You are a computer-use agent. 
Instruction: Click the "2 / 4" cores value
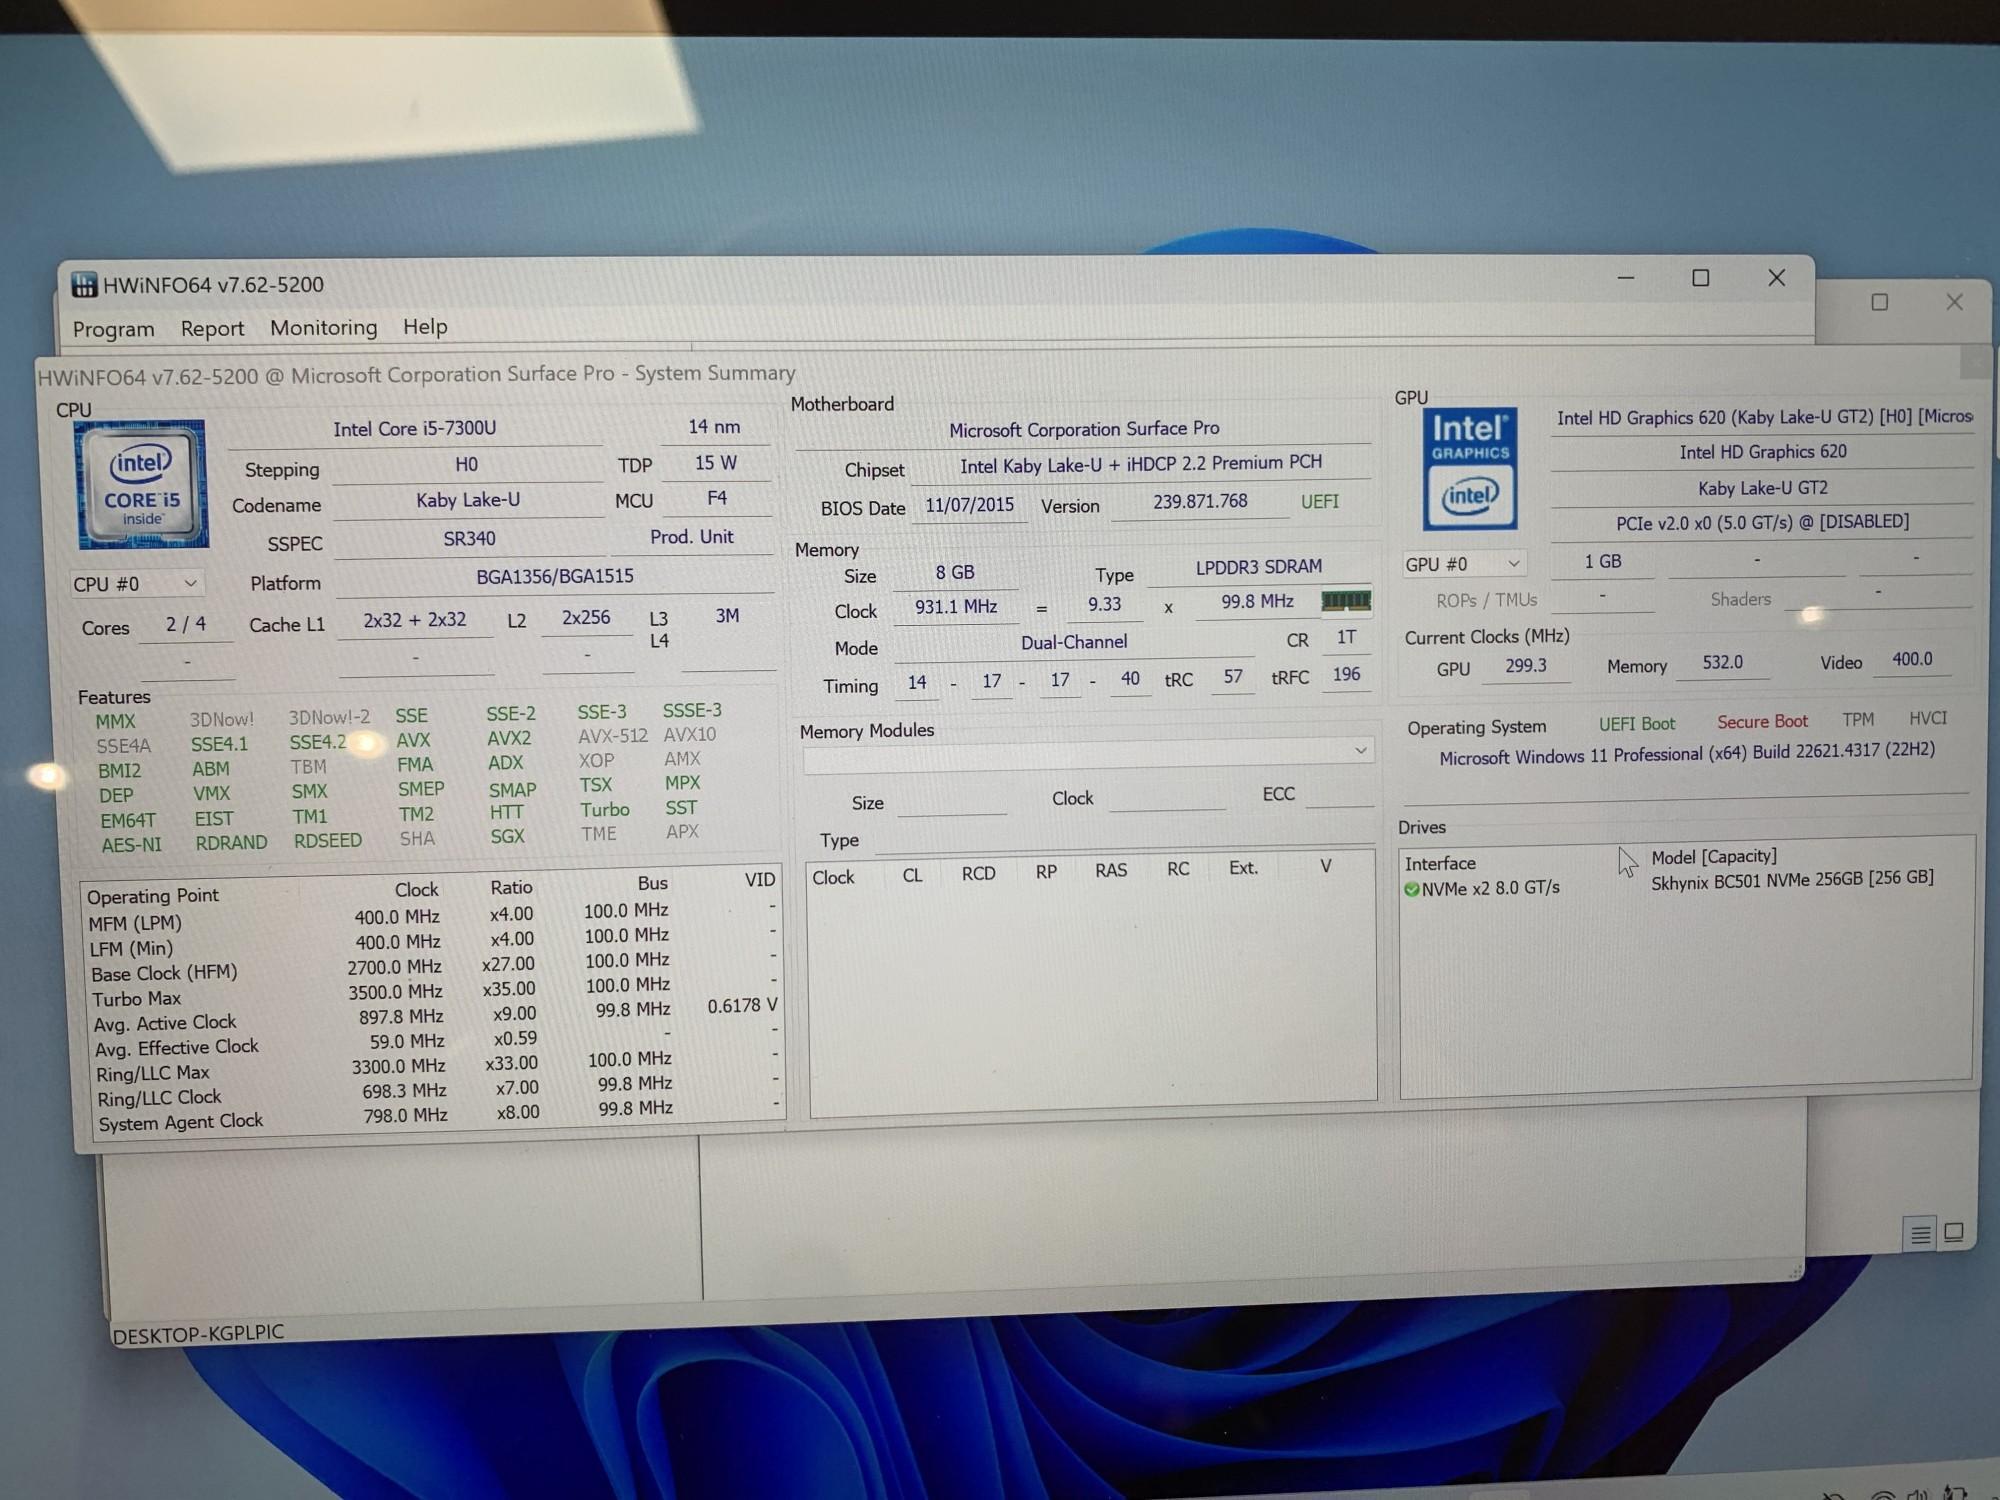tap(186, 624)
